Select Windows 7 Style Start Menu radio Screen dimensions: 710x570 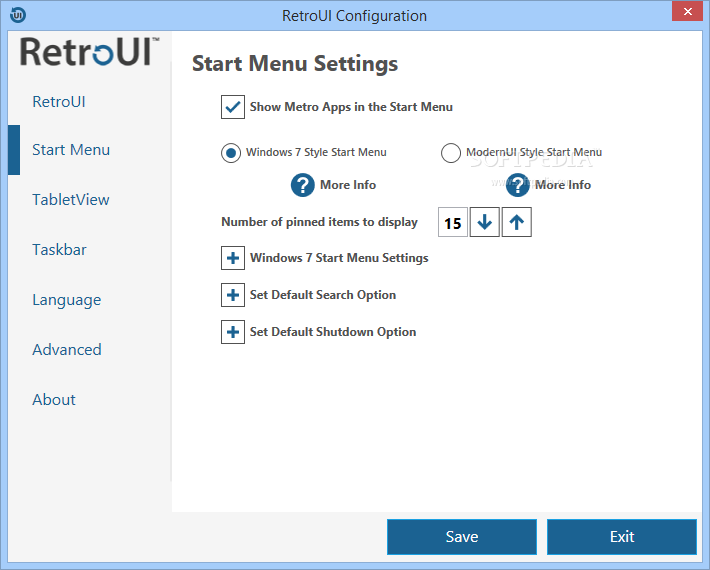click(x=231, y=153)
